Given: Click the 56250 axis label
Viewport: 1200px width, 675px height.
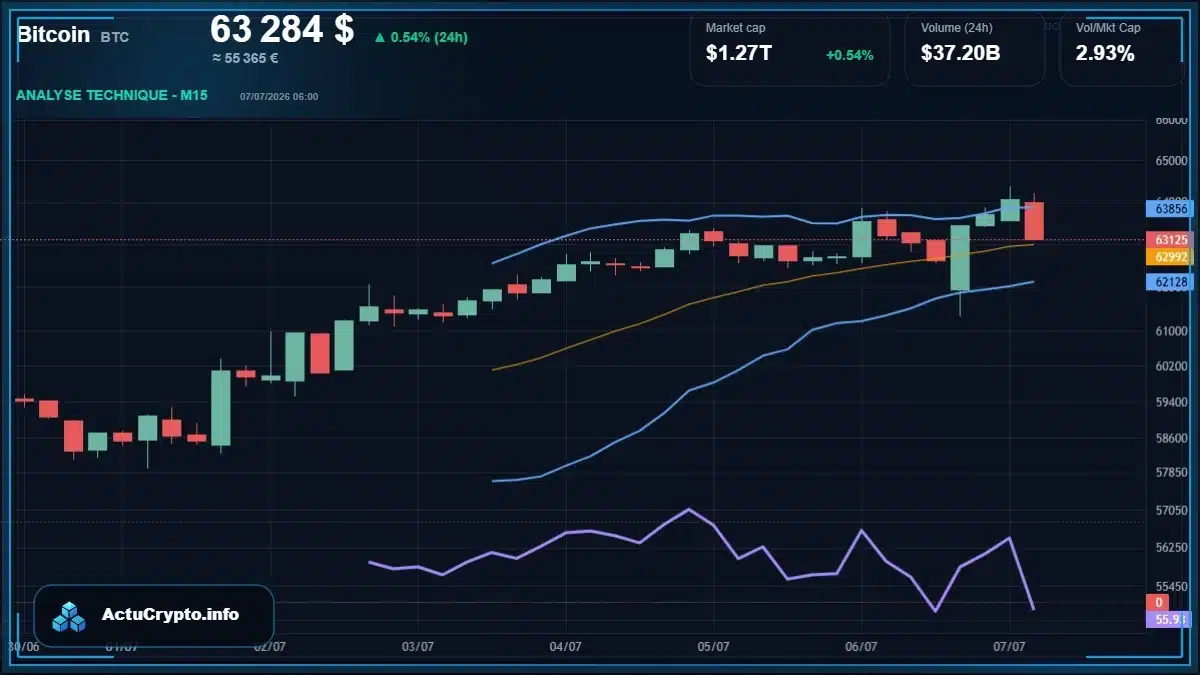Looking at the screenshot, I should 1171,548.
